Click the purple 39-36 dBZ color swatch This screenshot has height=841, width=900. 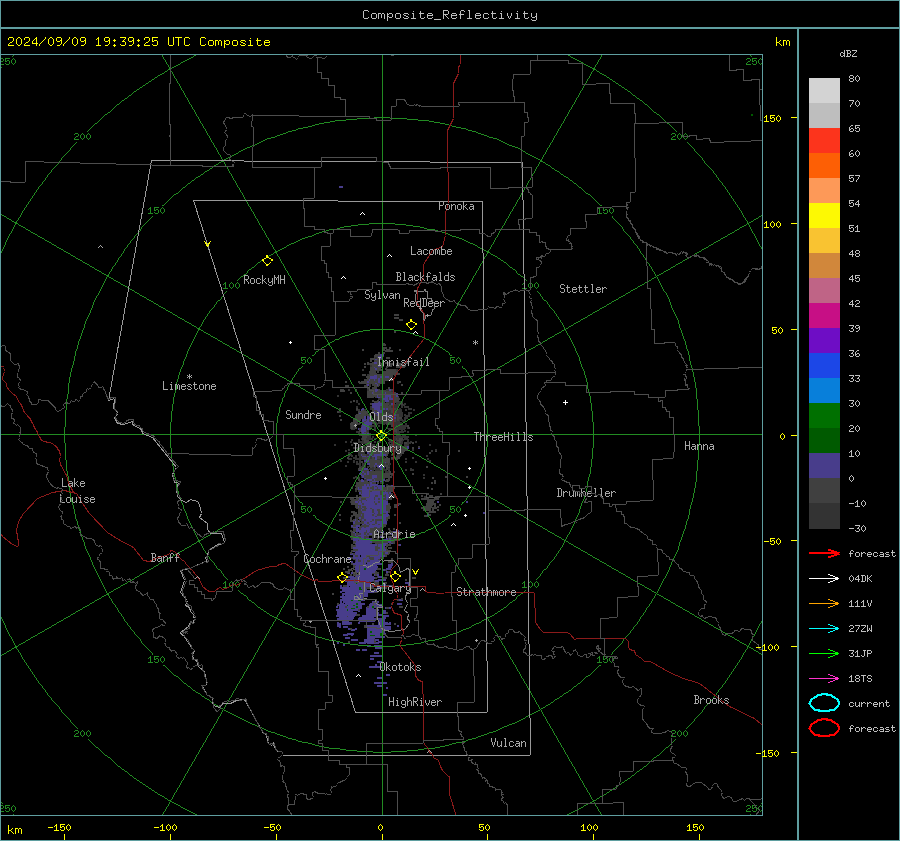tap(824, 340)
